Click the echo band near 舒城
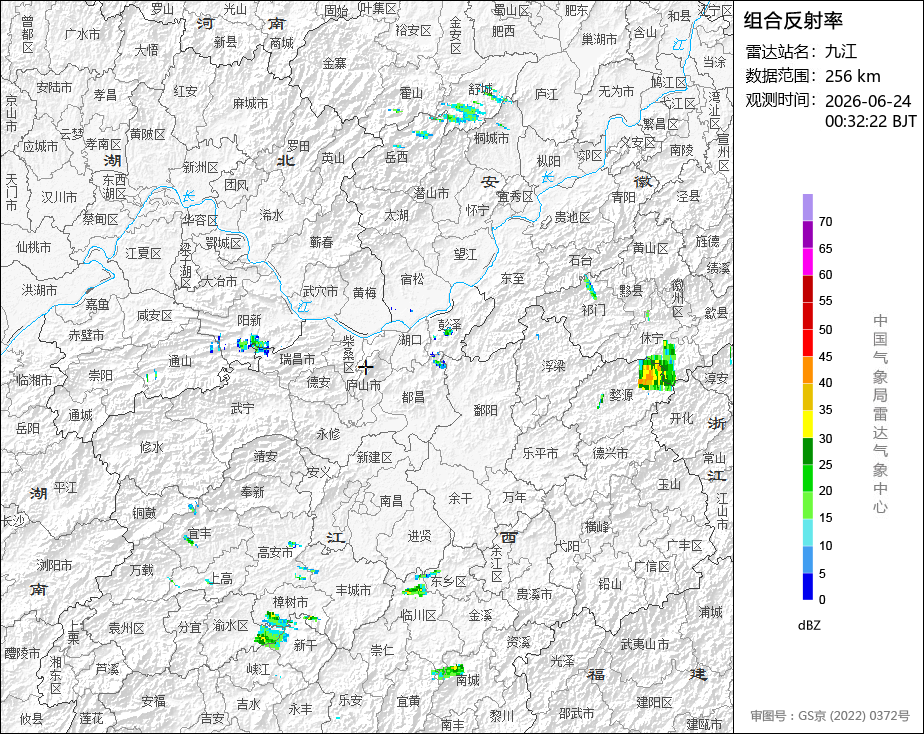 tap(463, 112)
